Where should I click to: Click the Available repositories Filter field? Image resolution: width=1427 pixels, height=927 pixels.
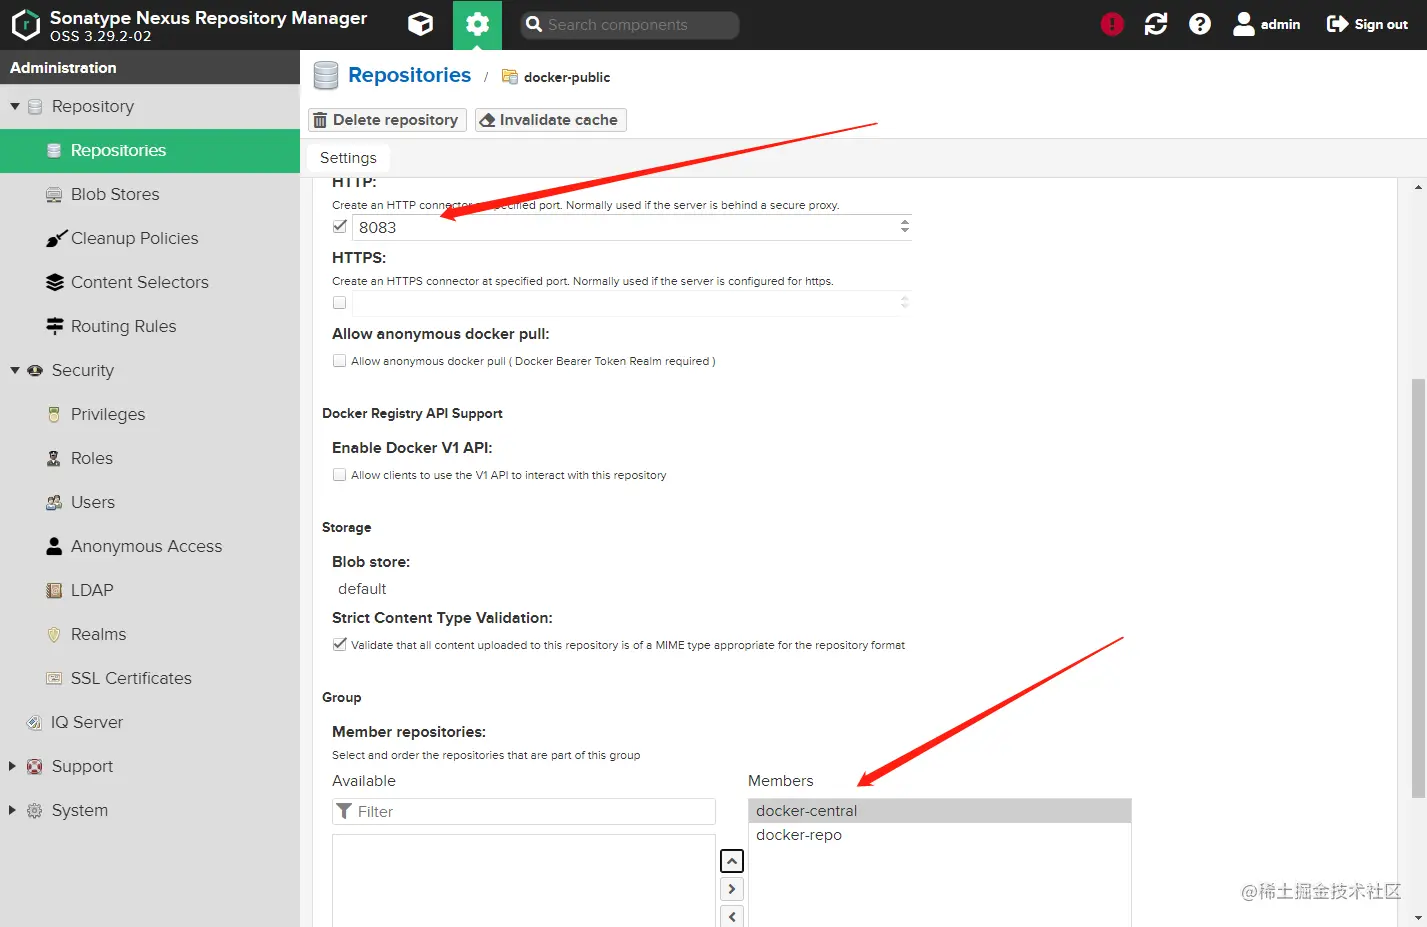524,811
